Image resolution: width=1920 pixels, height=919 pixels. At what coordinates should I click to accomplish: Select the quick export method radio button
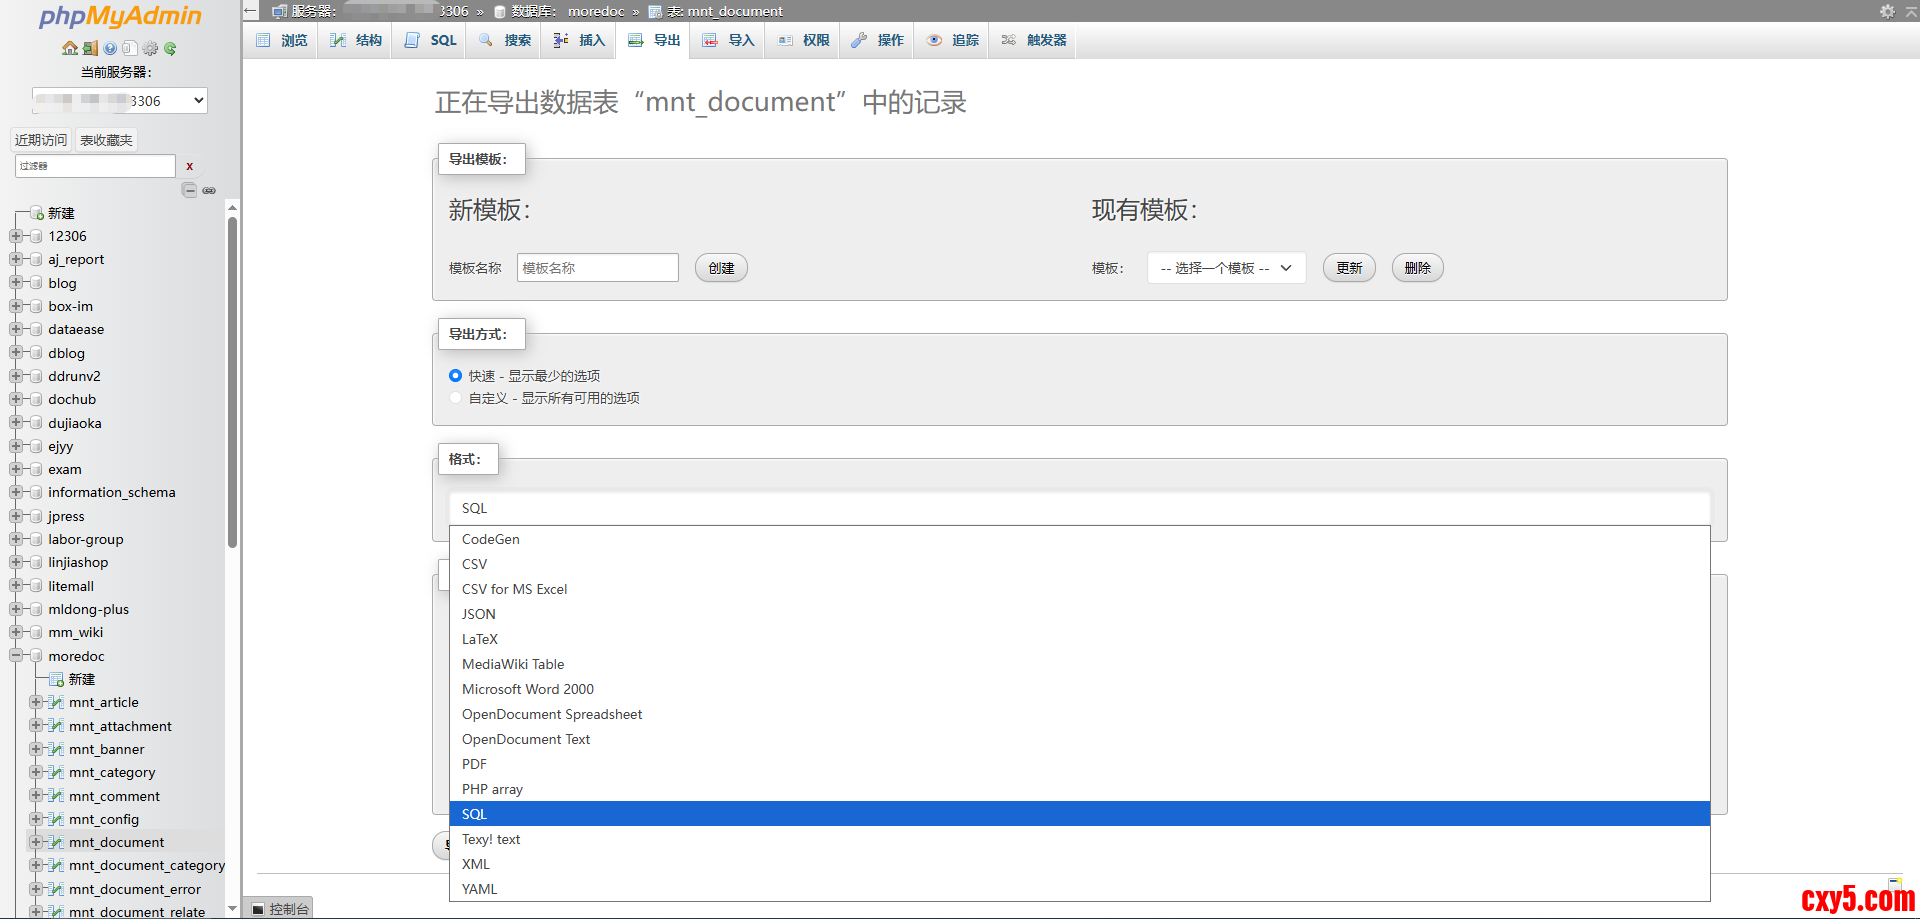[456, 376]
